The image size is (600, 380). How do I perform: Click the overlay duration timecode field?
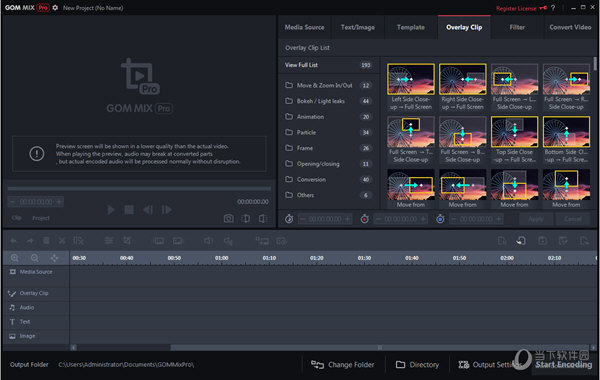(x=325, y=219)
